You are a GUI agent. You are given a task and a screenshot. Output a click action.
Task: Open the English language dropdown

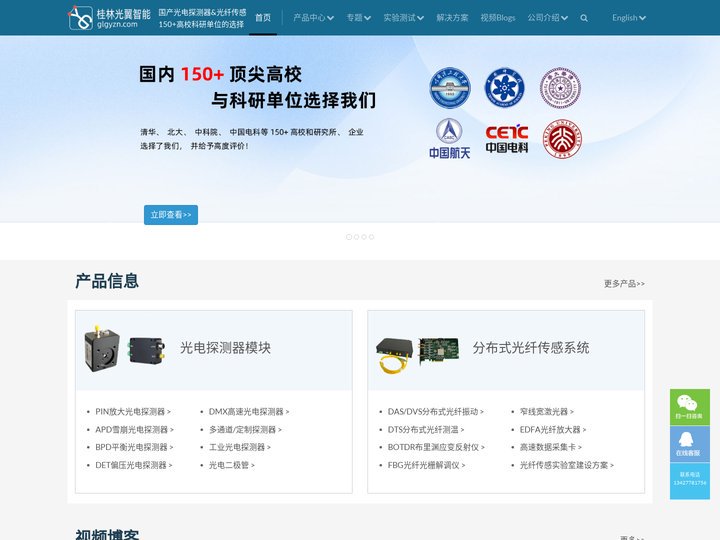pyautogui.click(x=629, y=18)
